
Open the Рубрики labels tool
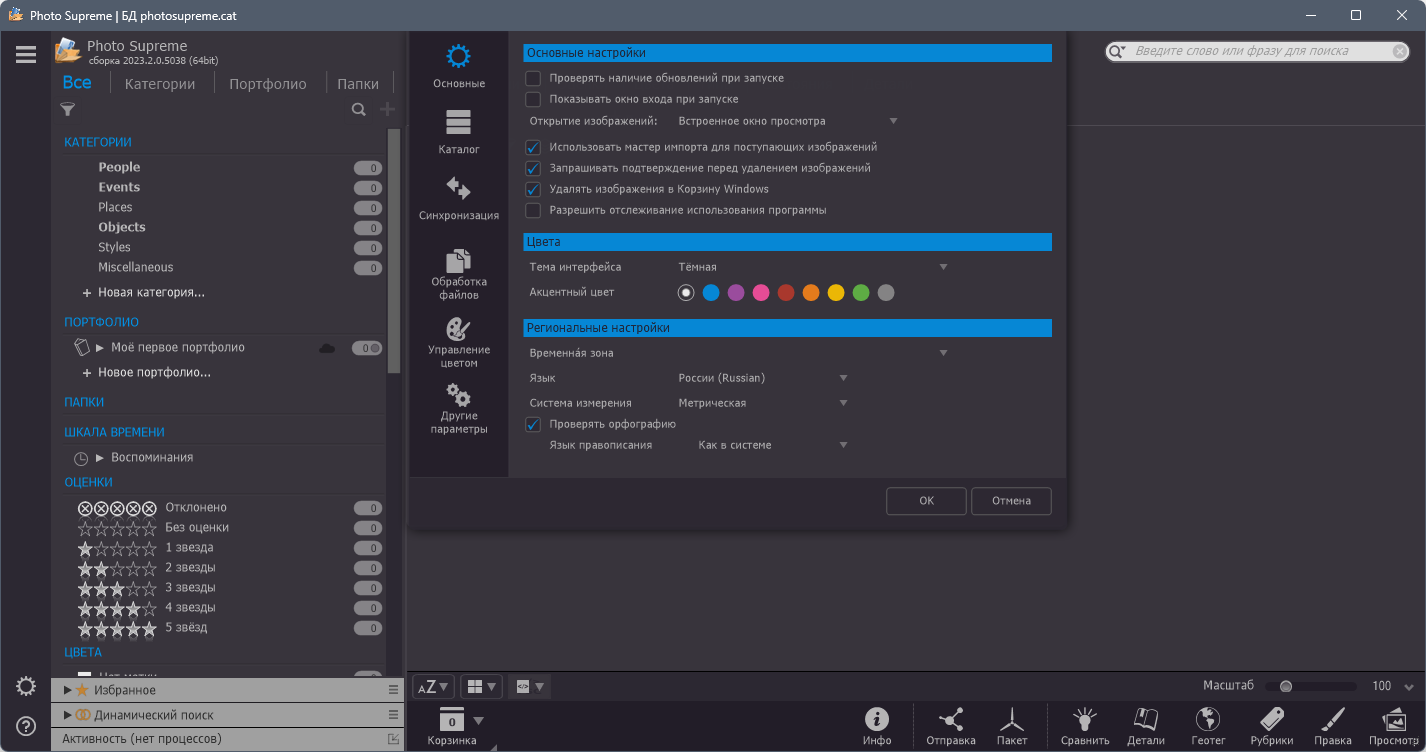click(x=1272, y=727)
